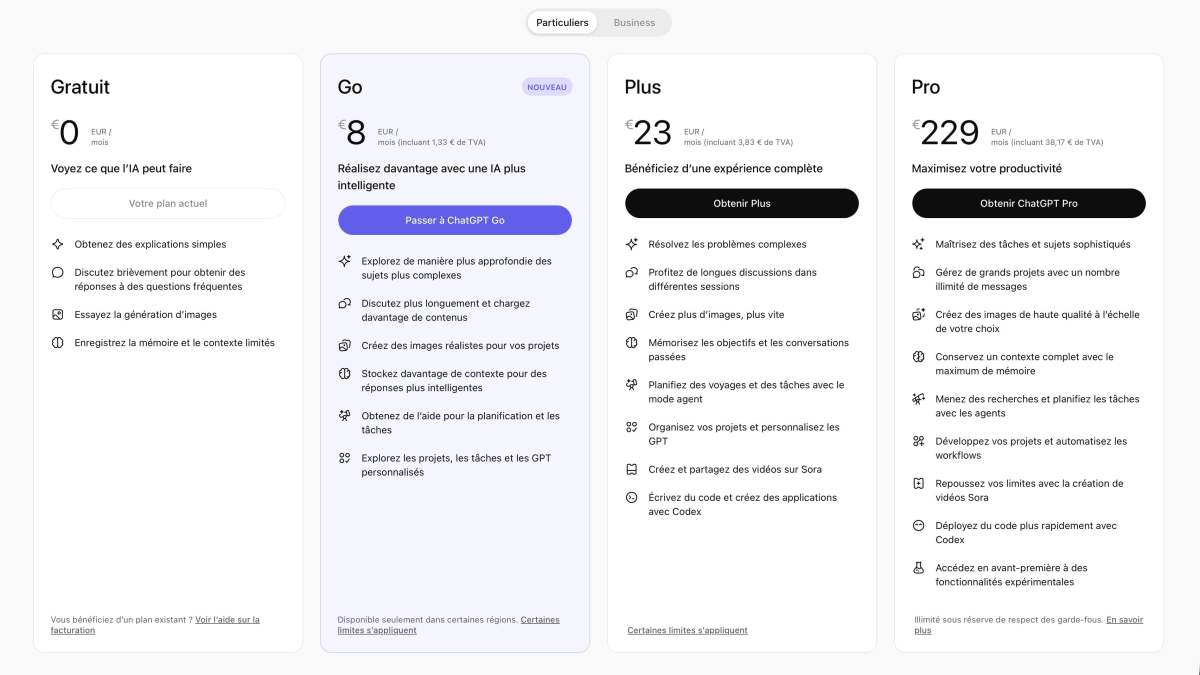Follow the Plus plan's Certaines limites s'appliquent link
This screenshot has width=1200, height=675.
(687, 630)
